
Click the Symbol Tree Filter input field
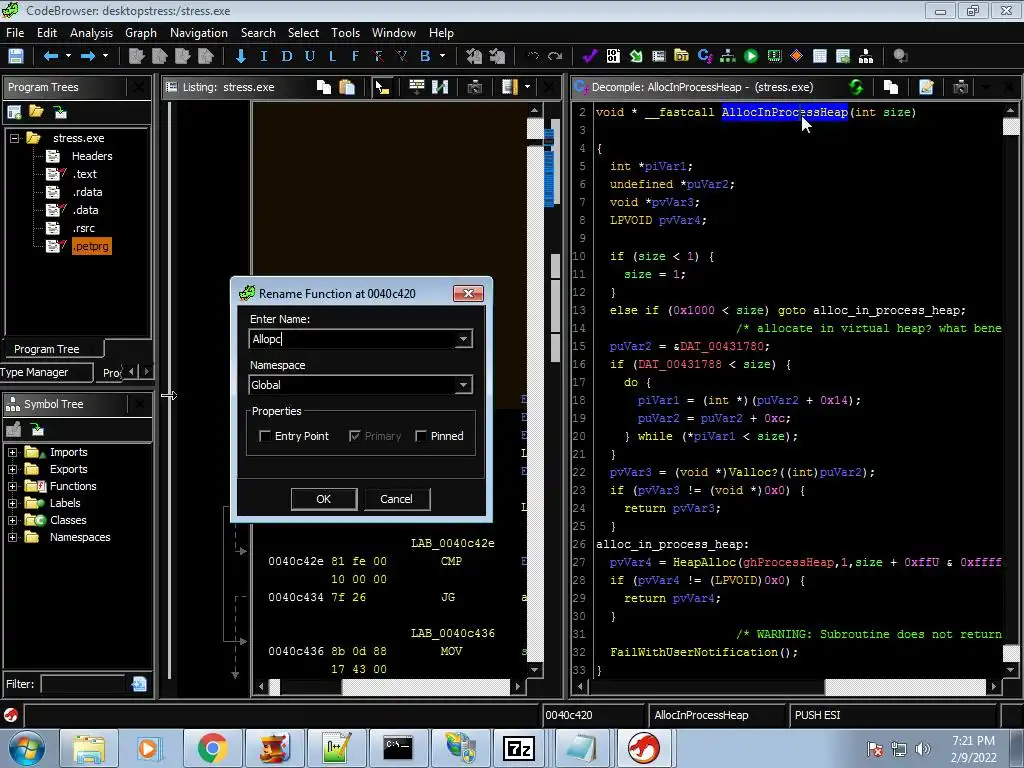pyautogui.click(x=82, y=684)
